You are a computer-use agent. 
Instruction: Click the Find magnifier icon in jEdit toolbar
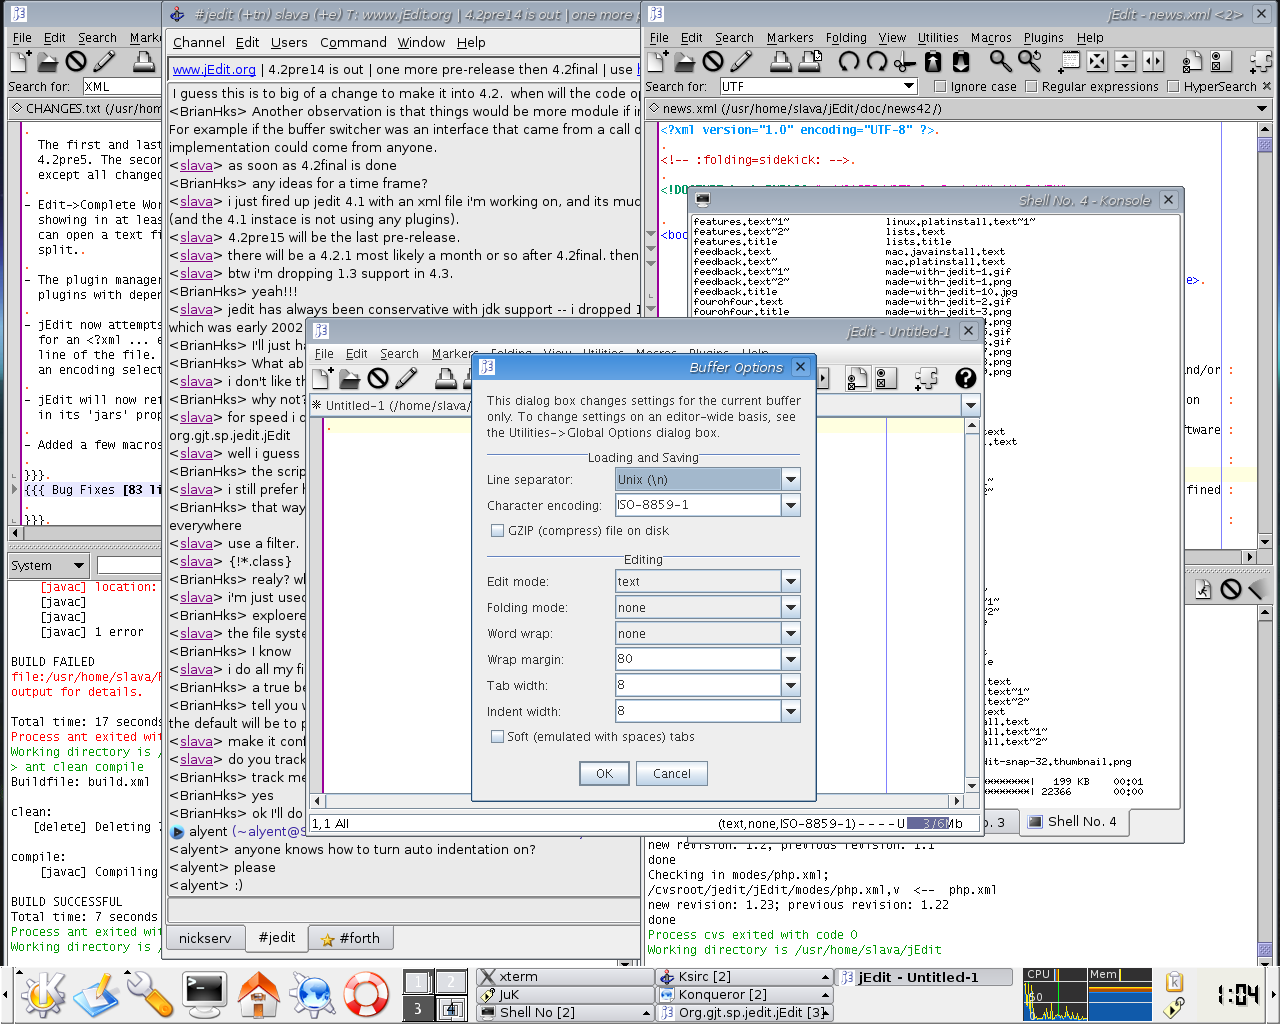[x=1000, y=62]
